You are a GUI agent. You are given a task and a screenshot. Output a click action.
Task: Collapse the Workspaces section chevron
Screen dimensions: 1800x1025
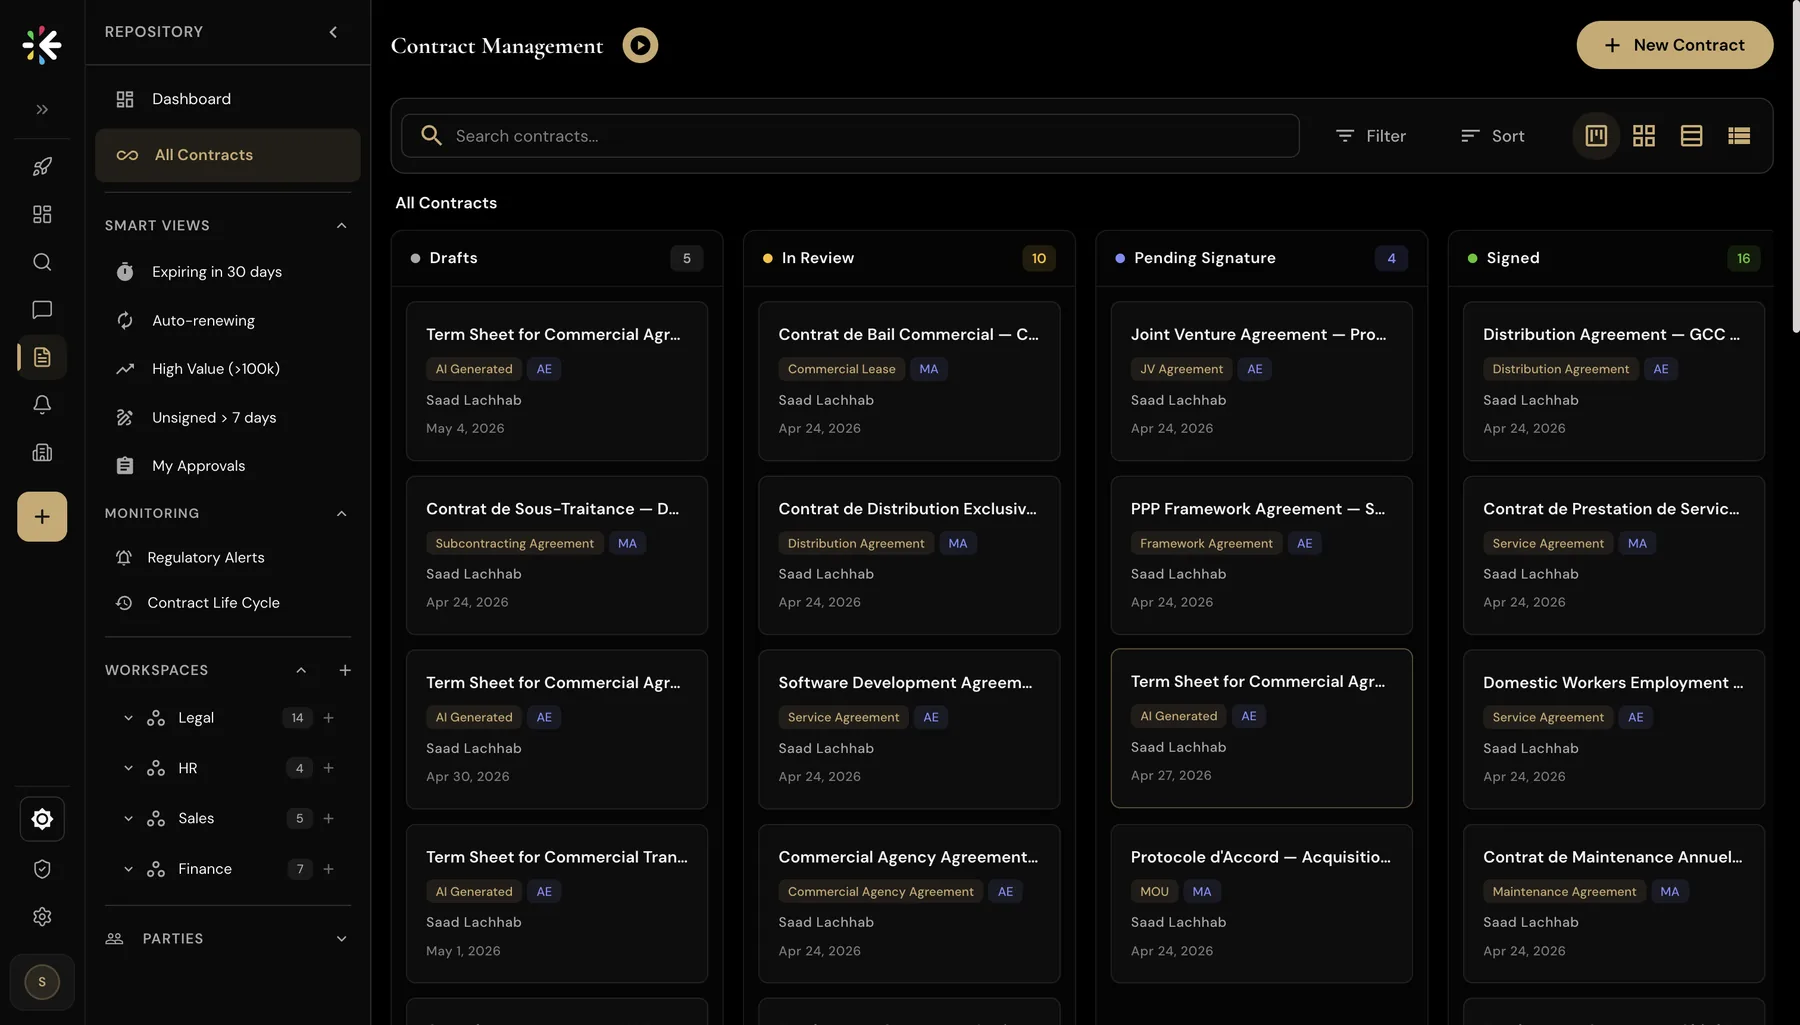pyautogui.click(x=301, y=671)
